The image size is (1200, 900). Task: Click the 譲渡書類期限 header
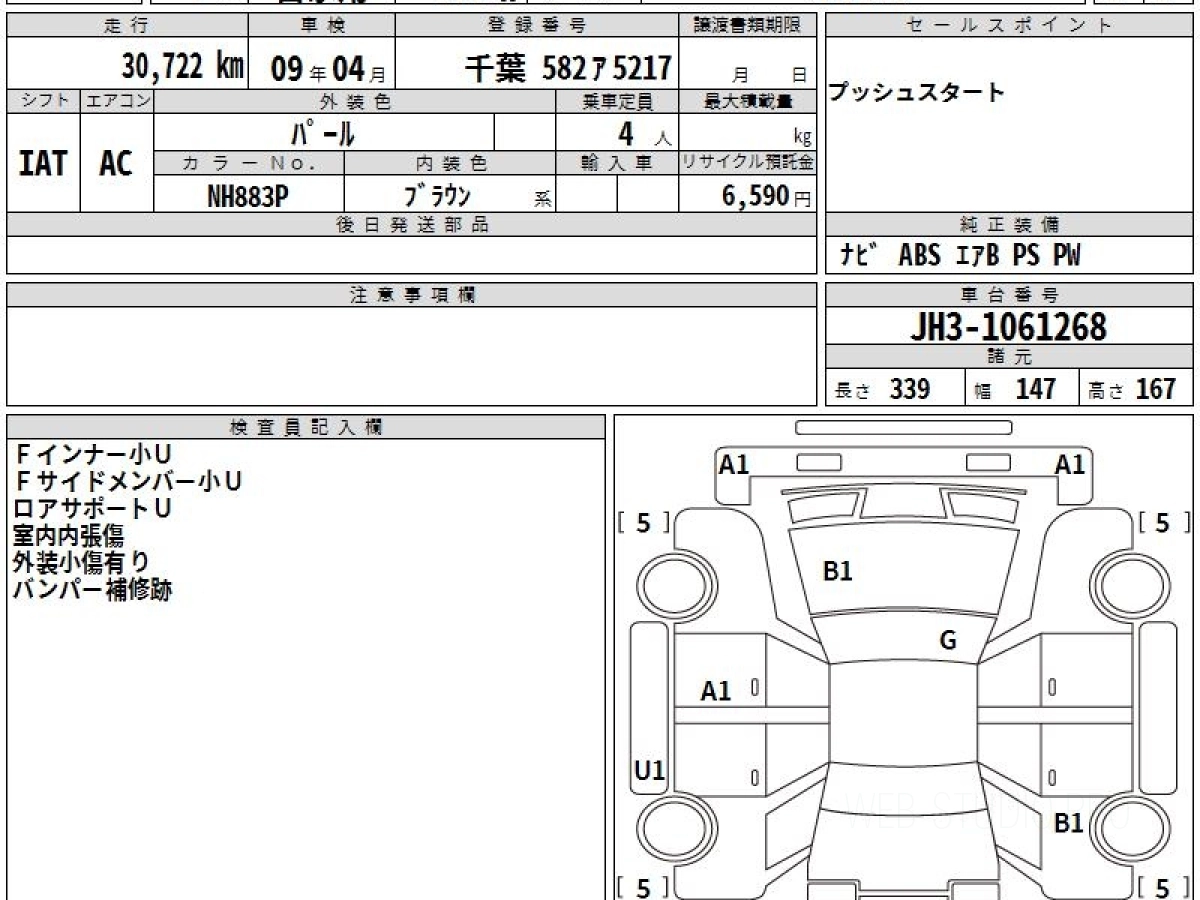coord(748,26)
